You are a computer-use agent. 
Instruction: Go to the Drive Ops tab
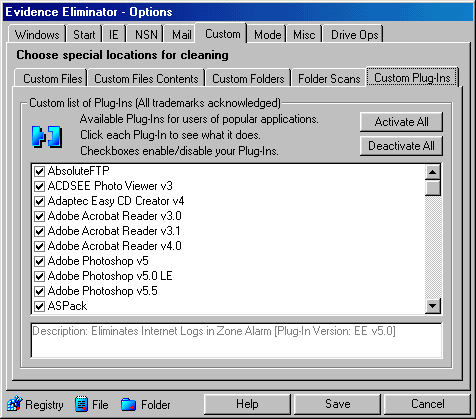pyautogui.click(x=354, y=34)
